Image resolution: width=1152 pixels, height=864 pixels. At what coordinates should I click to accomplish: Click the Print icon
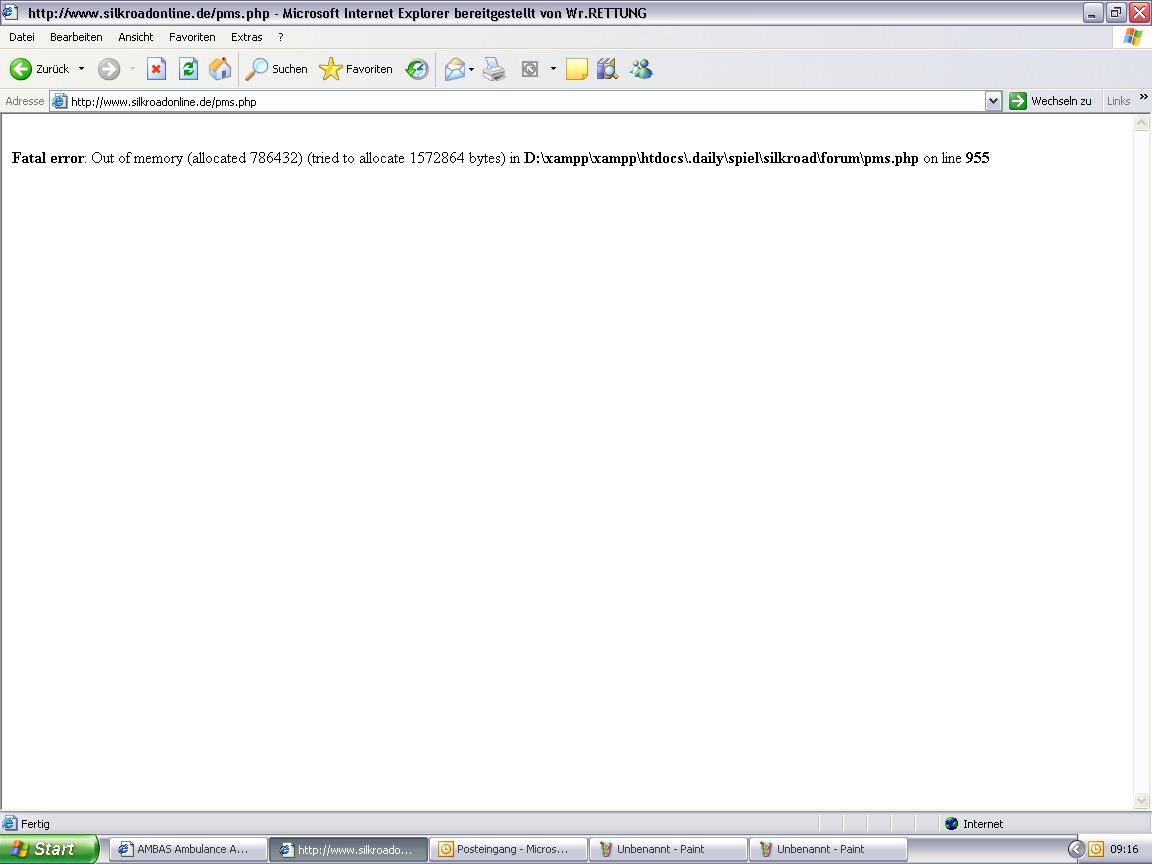point(494,69)
